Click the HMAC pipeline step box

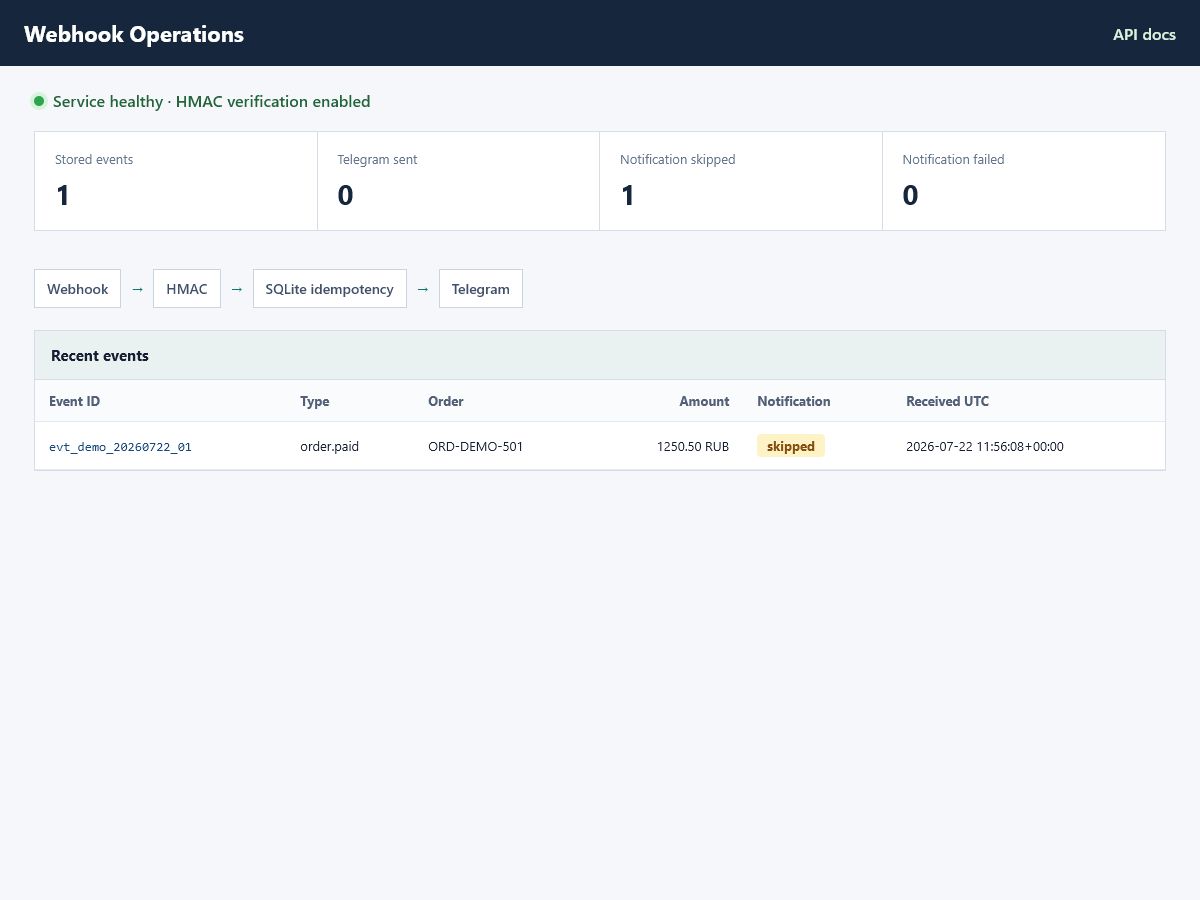pyautogui.click(x=187, y=289)
